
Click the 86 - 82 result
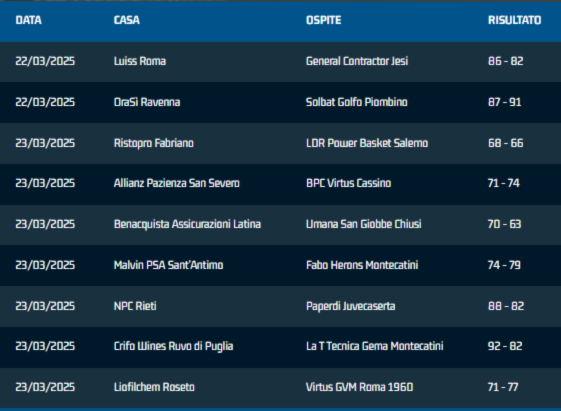(x=506, y=61)
